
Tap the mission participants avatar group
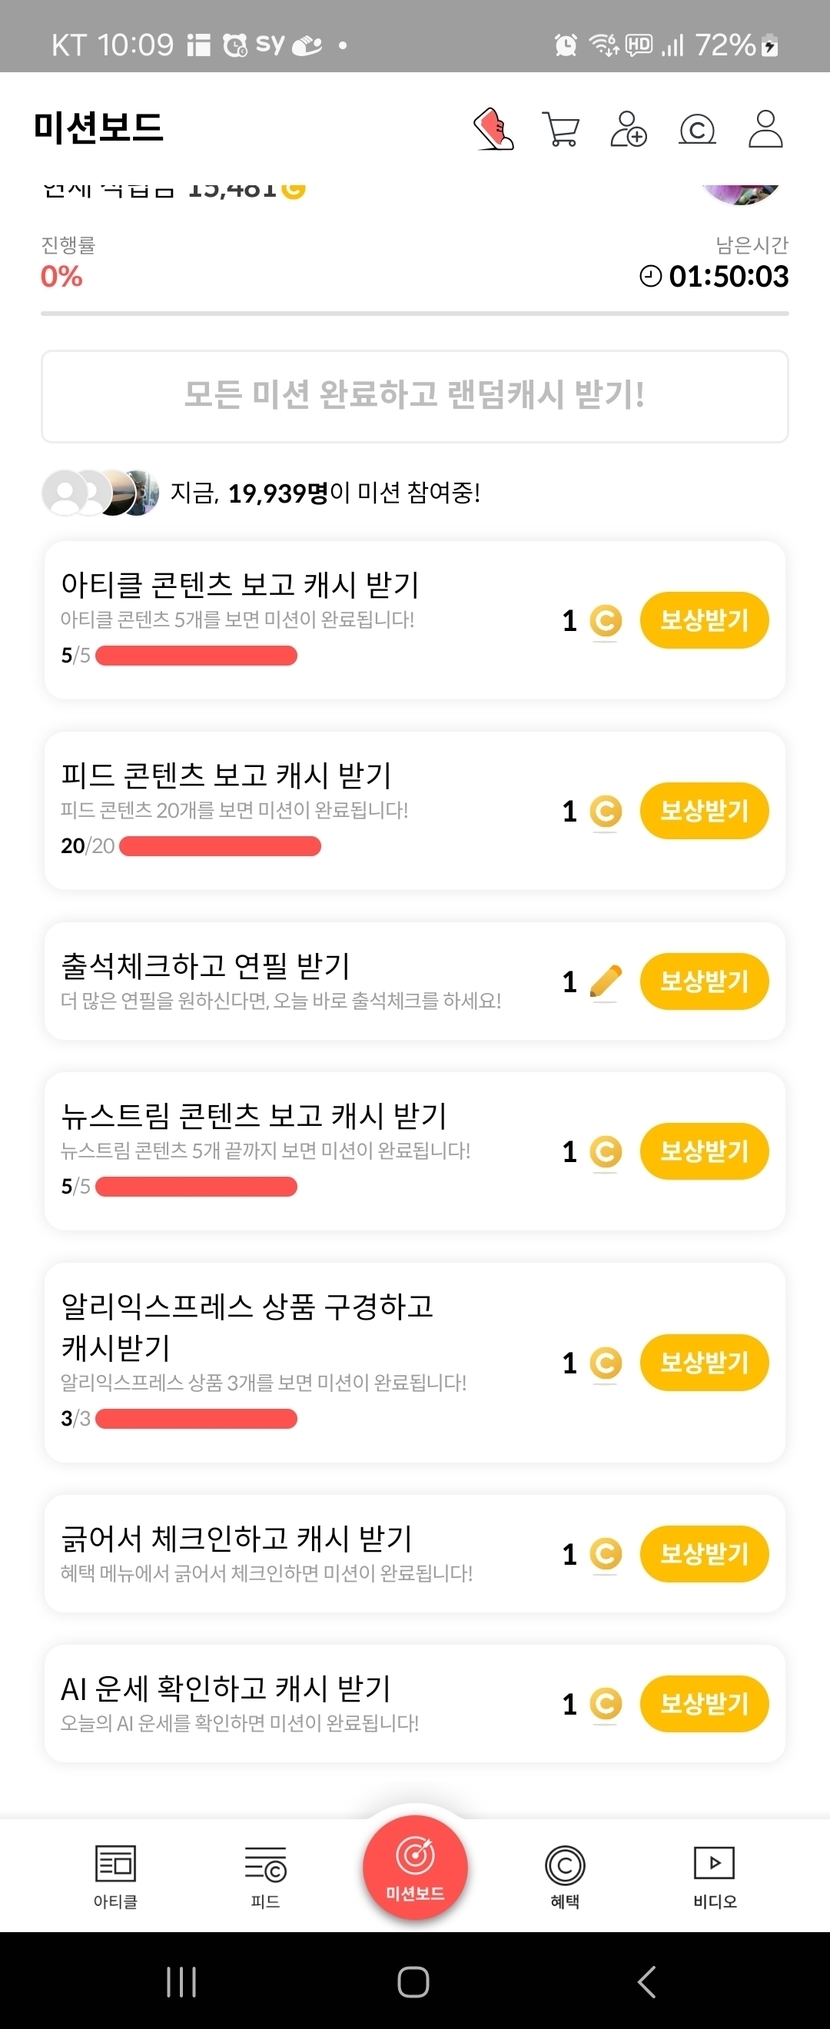[100, 492]
